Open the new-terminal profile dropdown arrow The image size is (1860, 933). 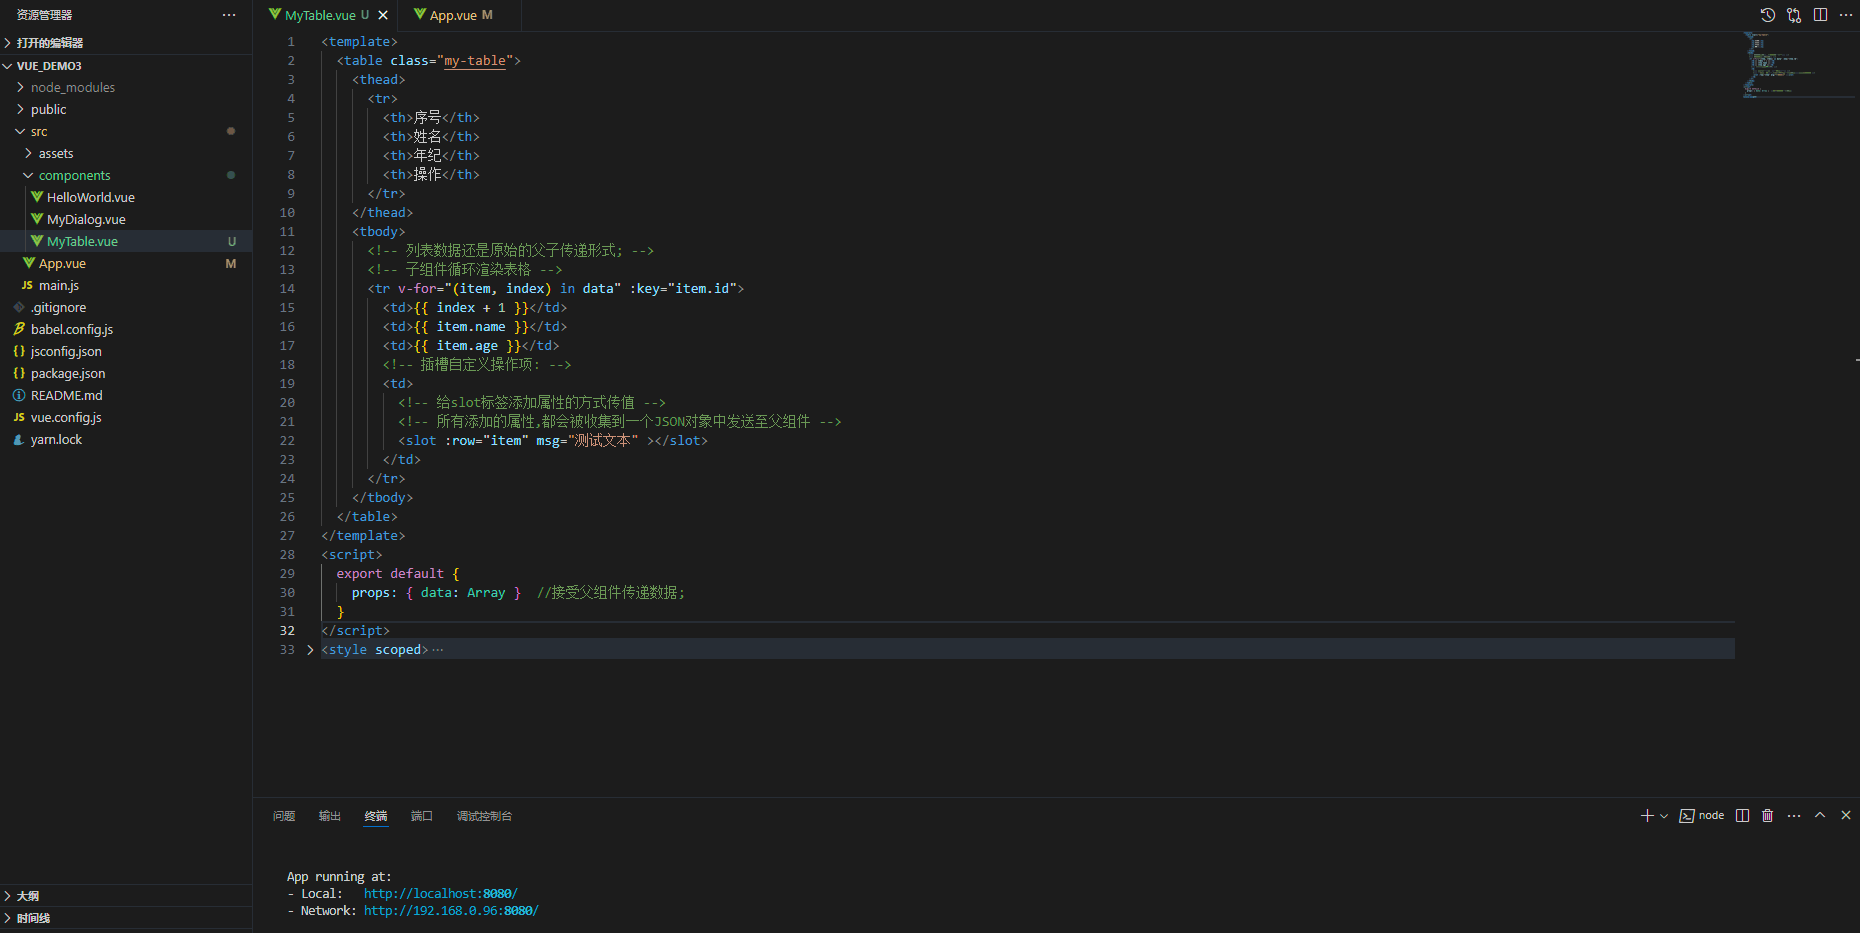(1664, 816)
